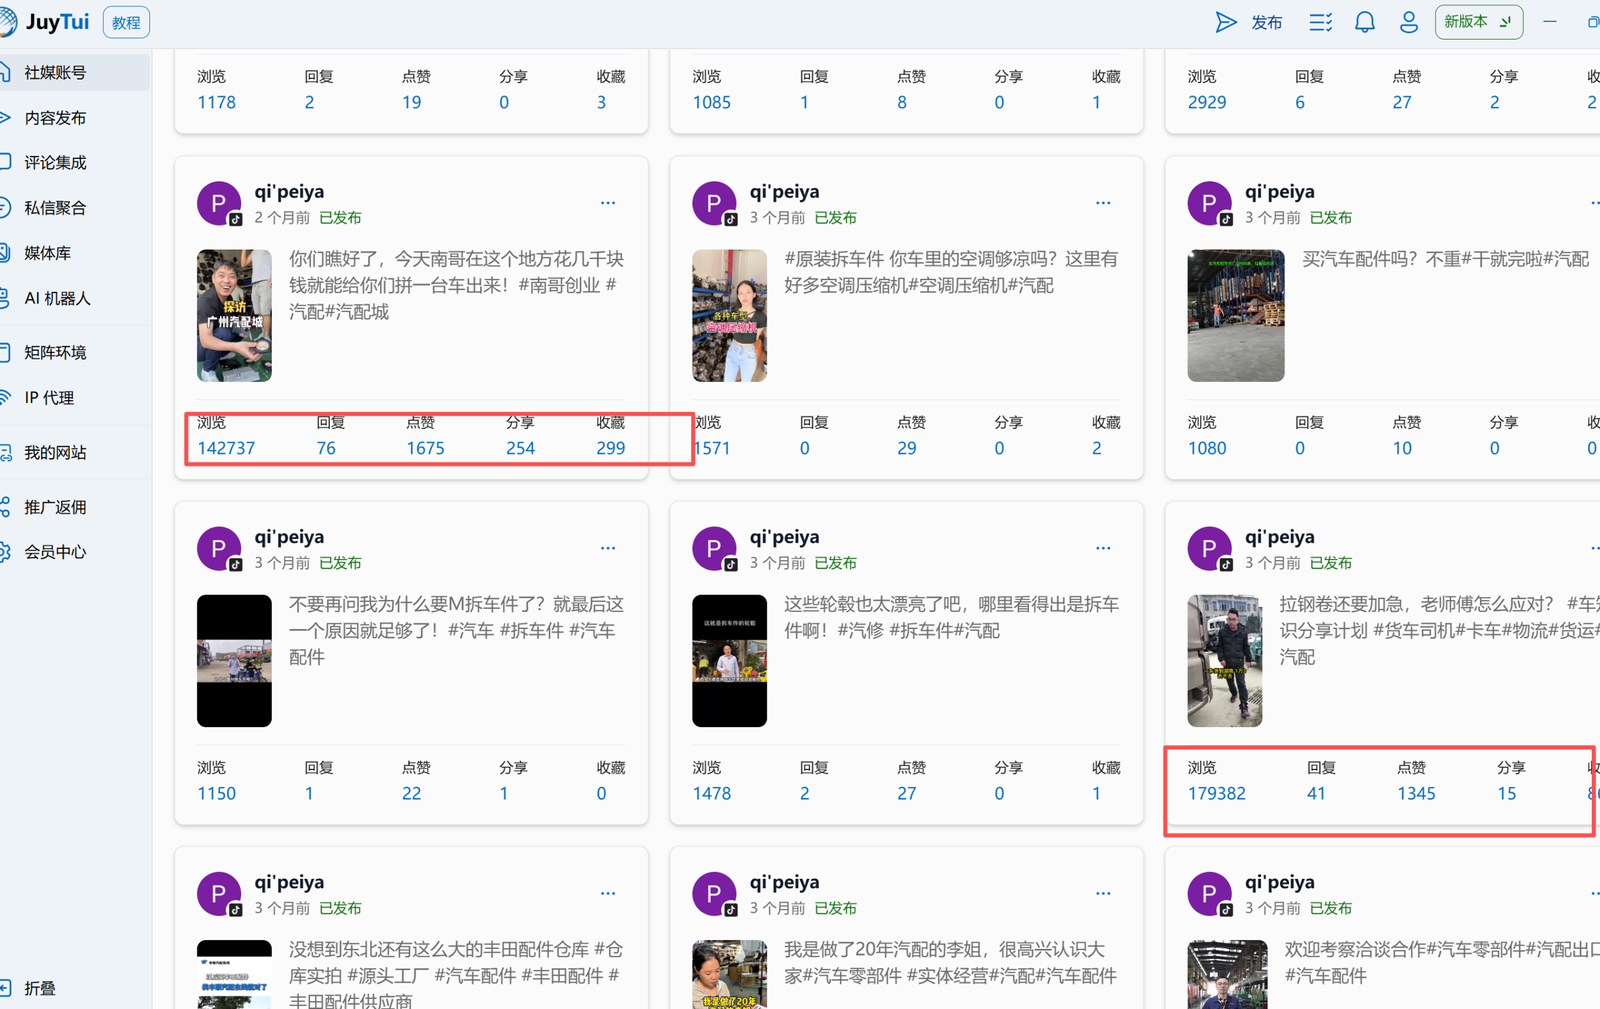Screen dimensions: 1600x1009
Task: Click the truck driver video thumbnail
Action: click(1224, 661)
